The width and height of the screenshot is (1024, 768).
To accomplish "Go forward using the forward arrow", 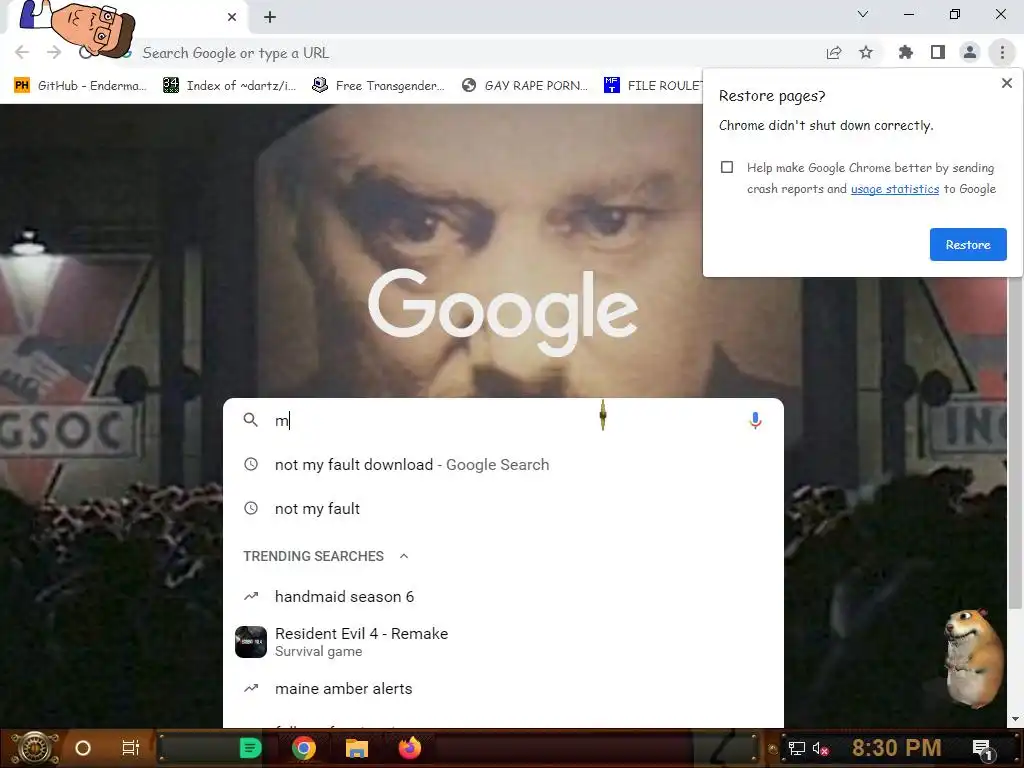I will point(54,52).
